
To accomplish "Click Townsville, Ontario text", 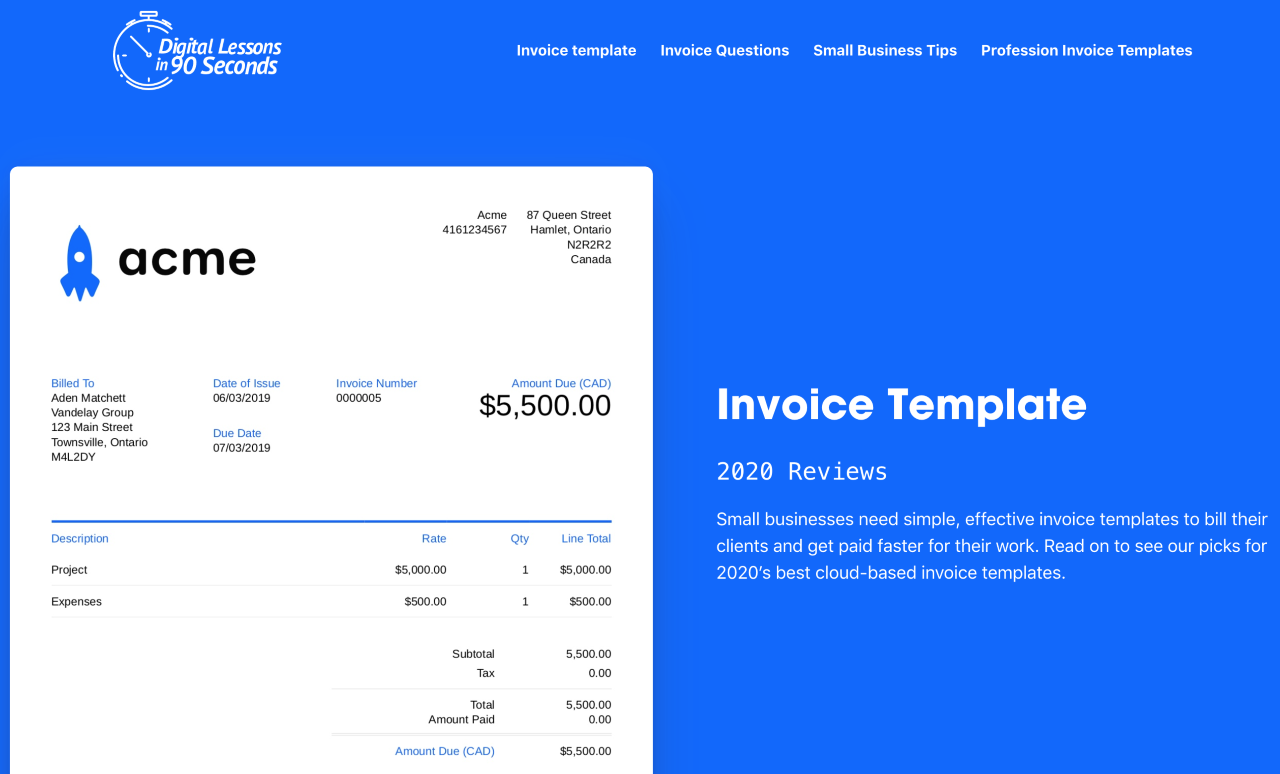I will click(99, 442).
